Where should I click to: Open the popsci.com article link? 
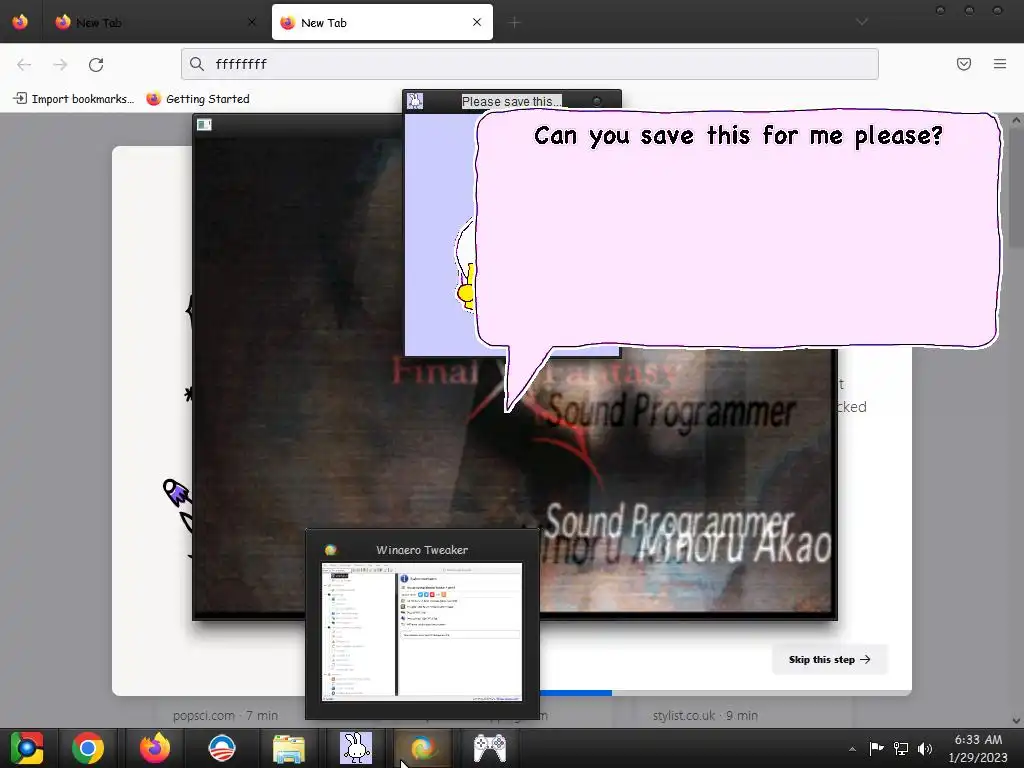(x=225, y=716)
